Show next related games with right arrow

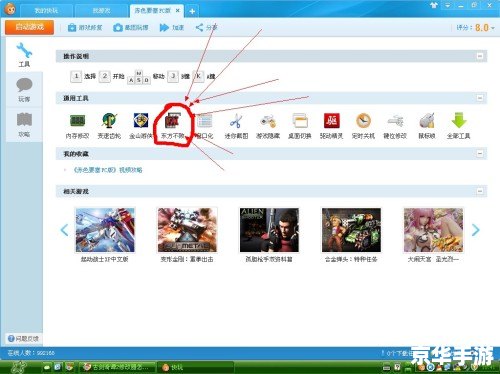point(476,230)
